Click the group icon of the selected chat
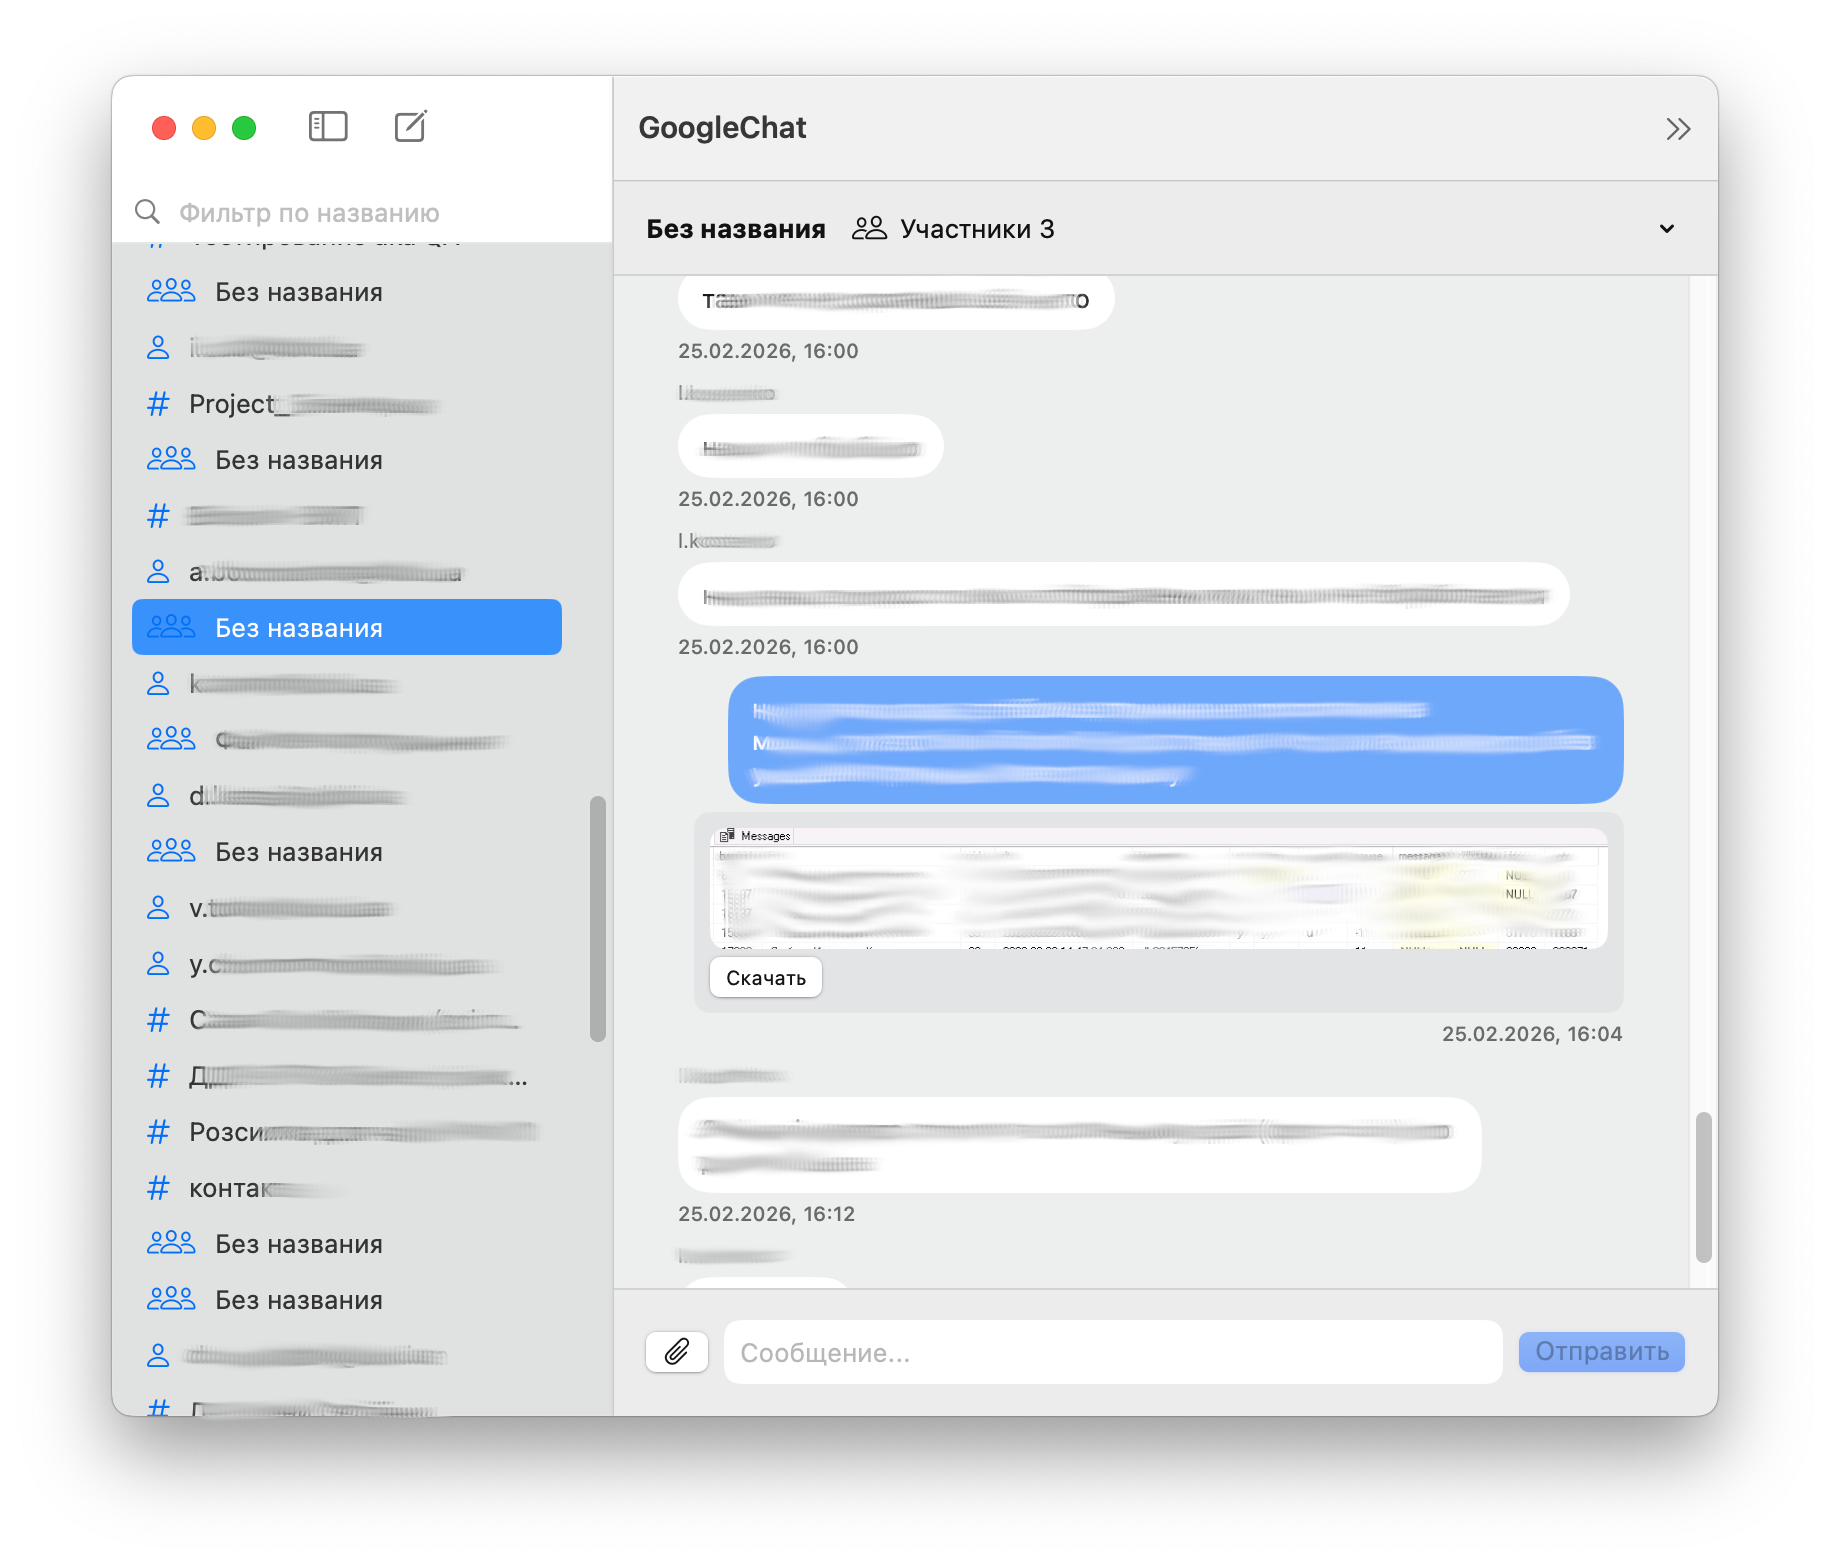The height and width of the screenshot is (1564, 1830). pyautogui.click(x=171, y=627)
